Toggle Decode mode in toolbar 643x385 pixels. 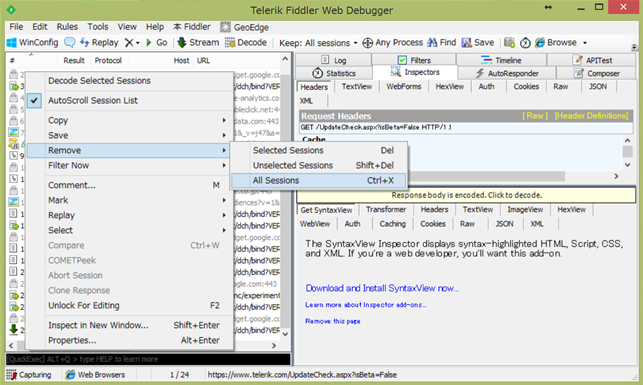coord(246,43)
